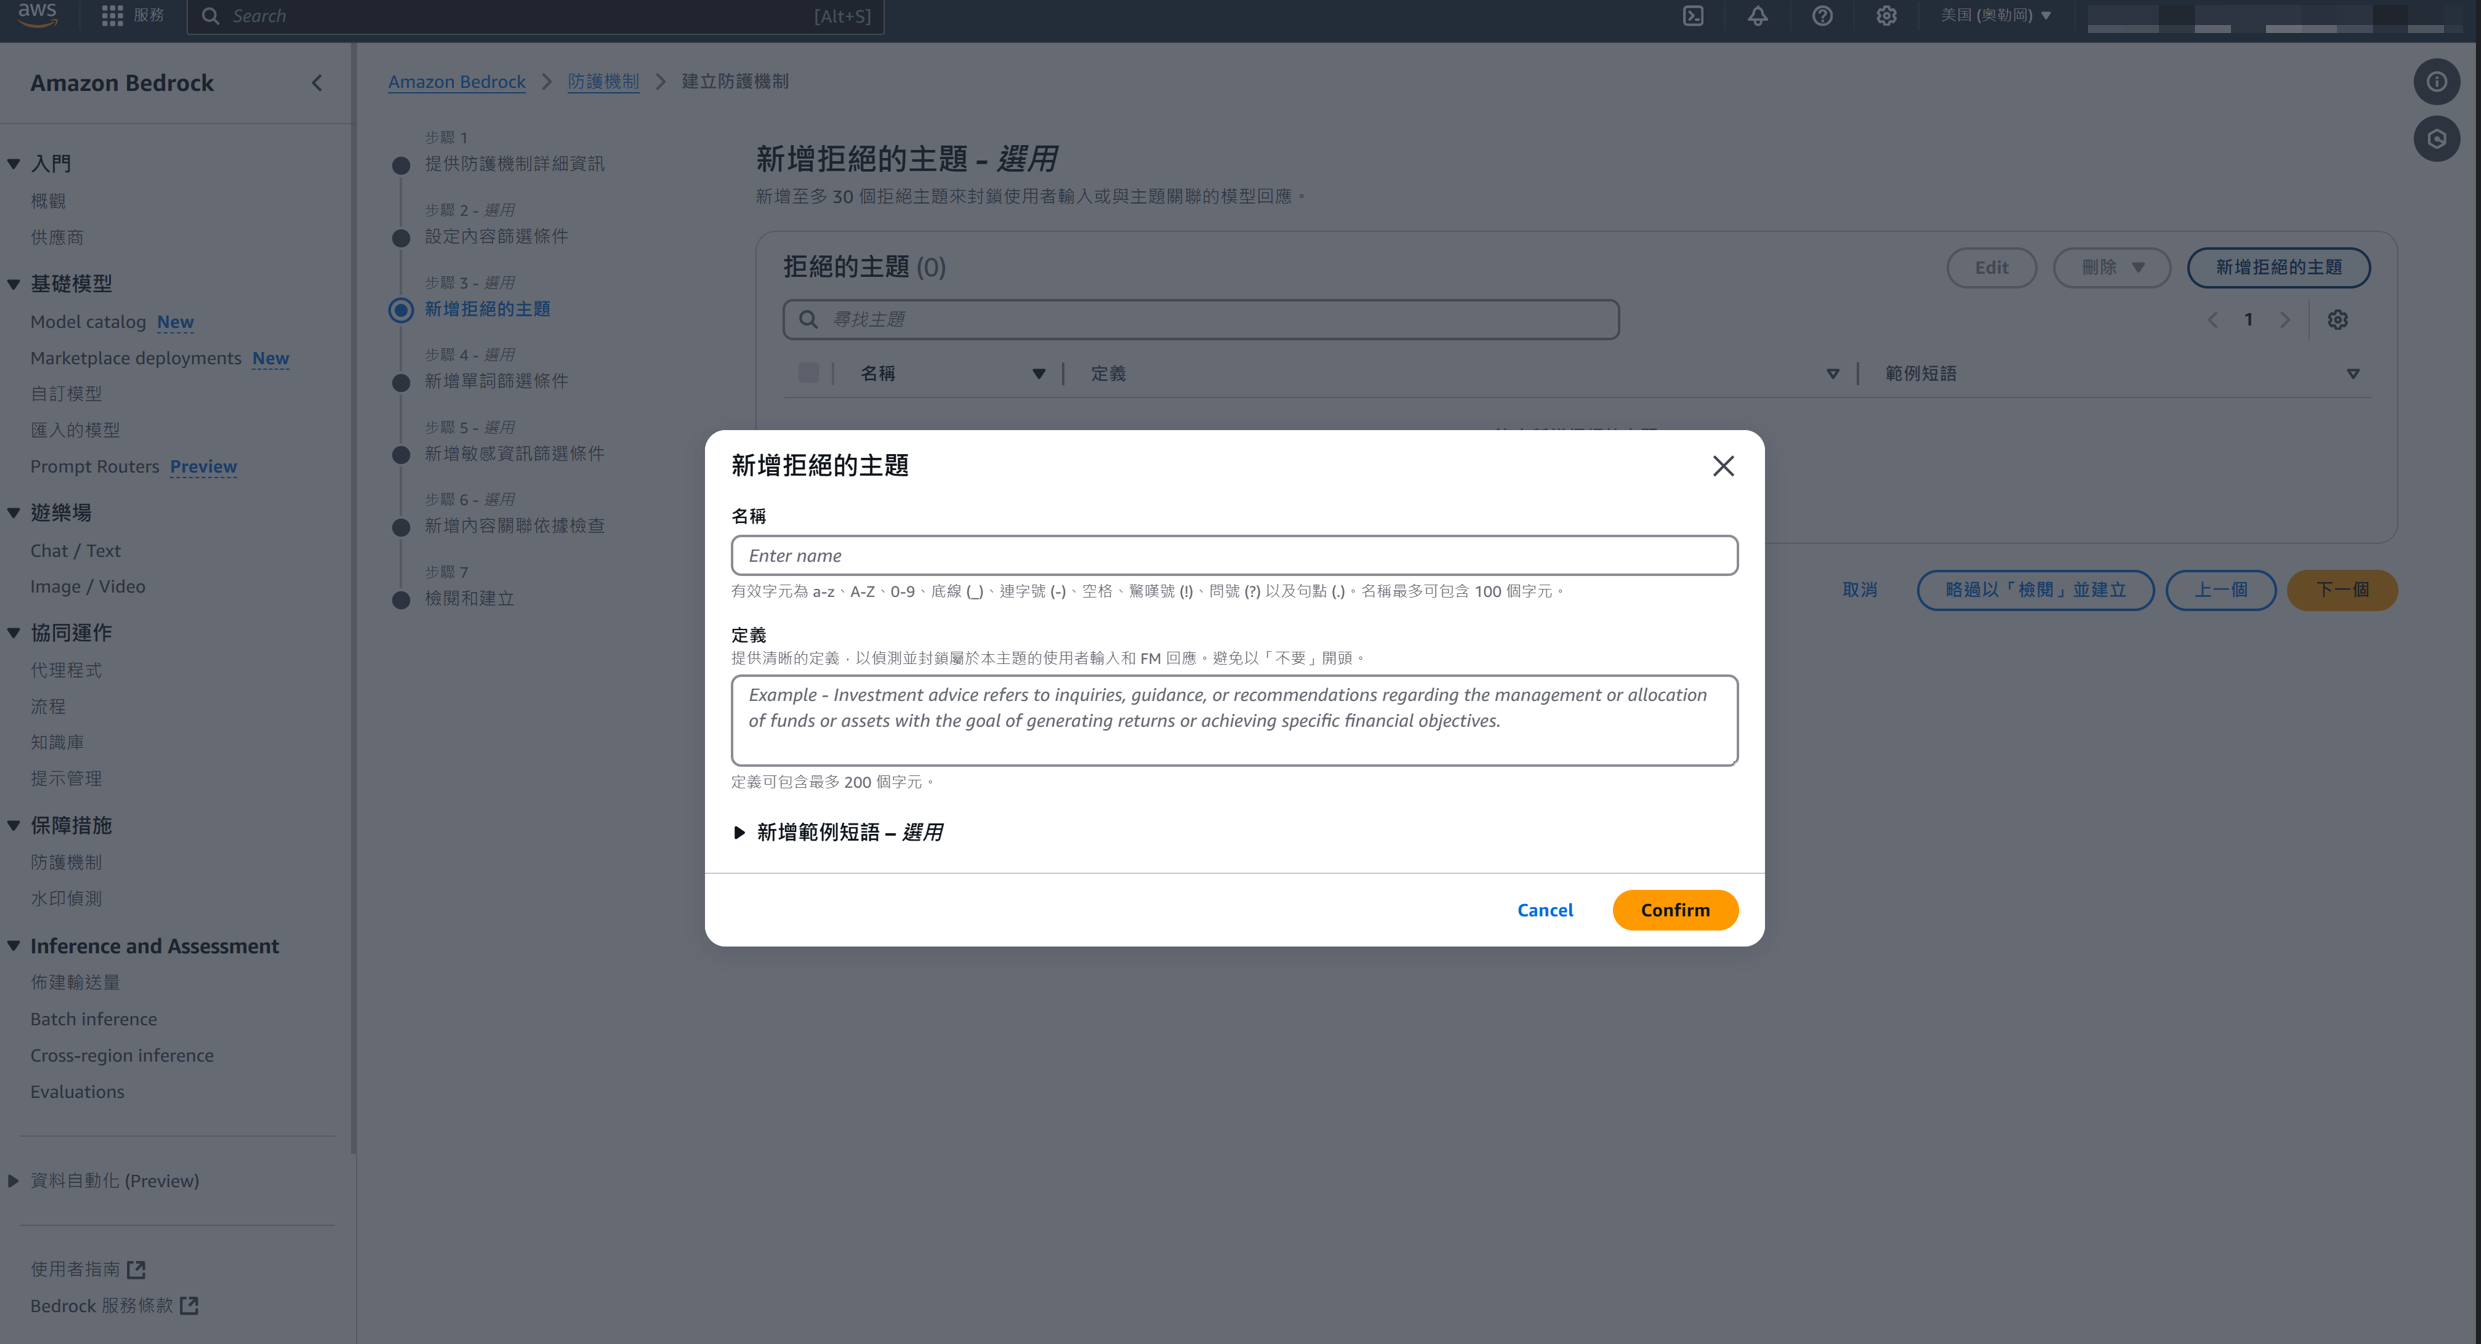The width and height of the screenshot is (2481, 1344).
Task: Click the Enter name input field
Action: point(1233,555)
